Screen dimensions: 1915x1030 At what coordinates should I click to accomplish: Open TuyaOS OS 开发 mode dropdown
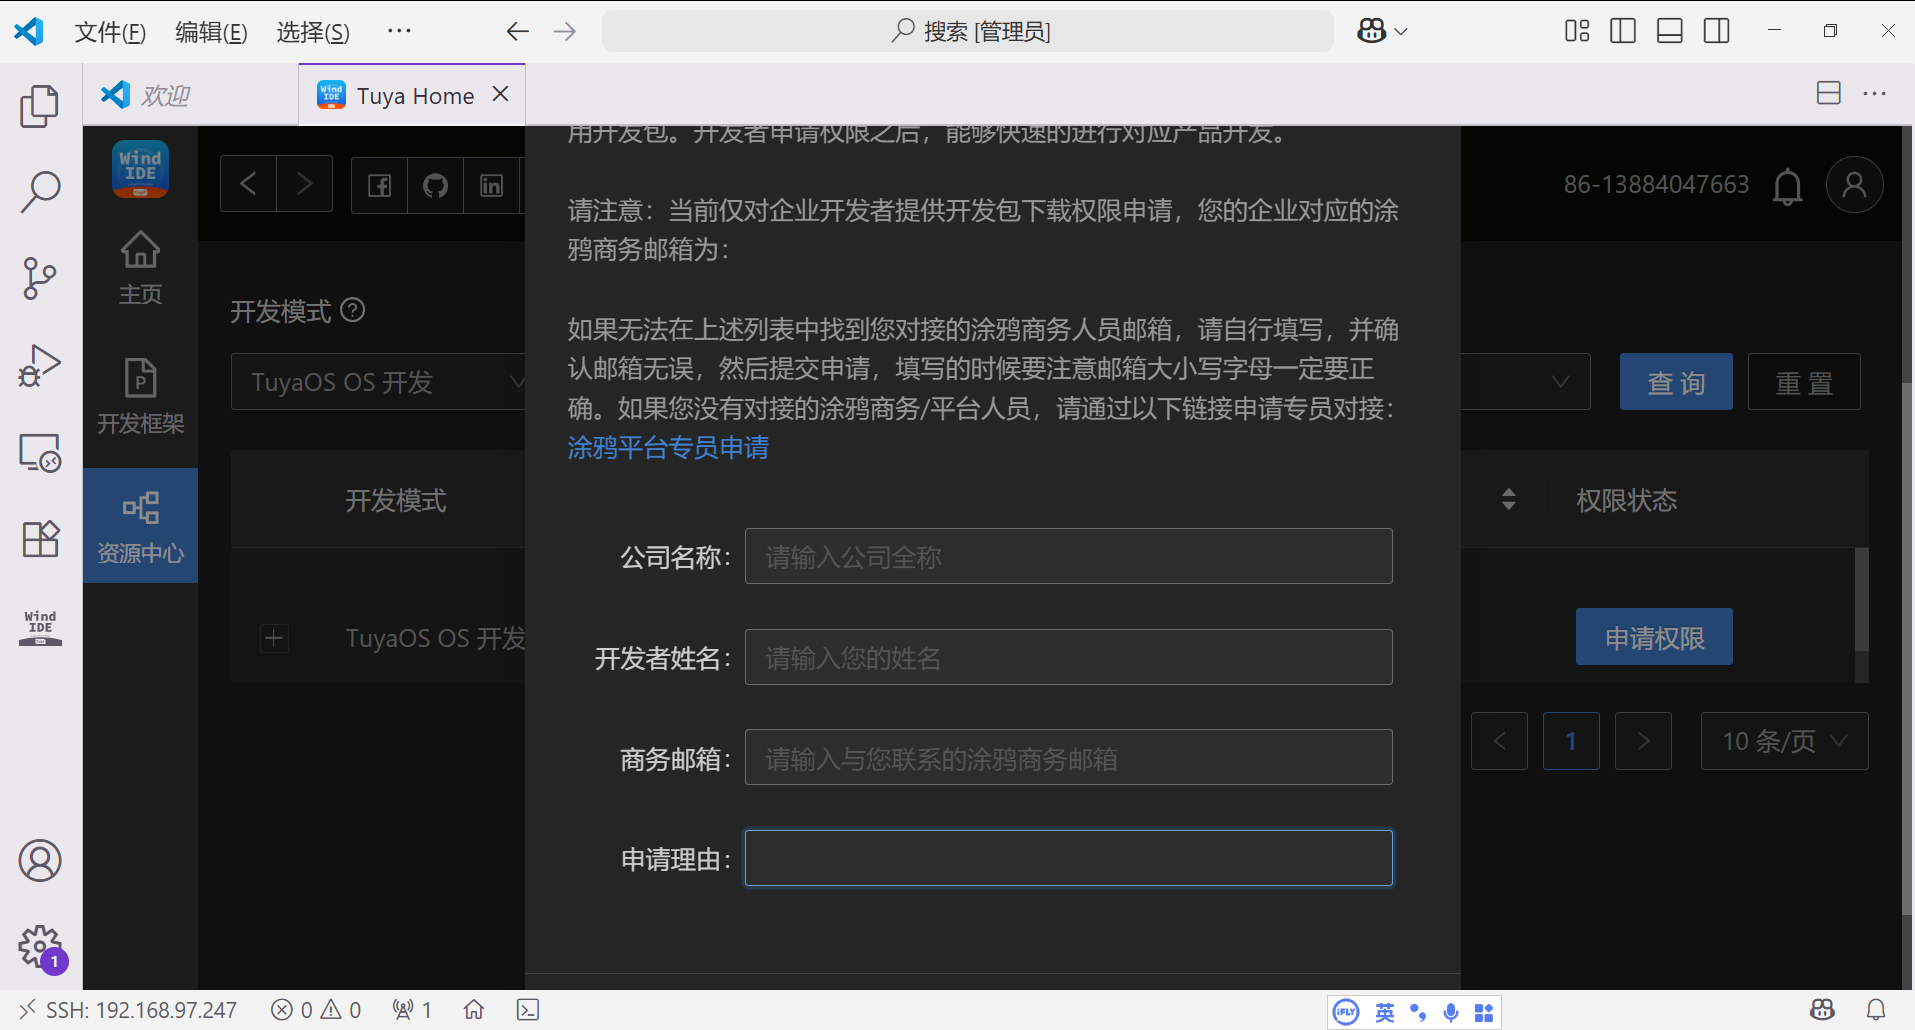378,382
